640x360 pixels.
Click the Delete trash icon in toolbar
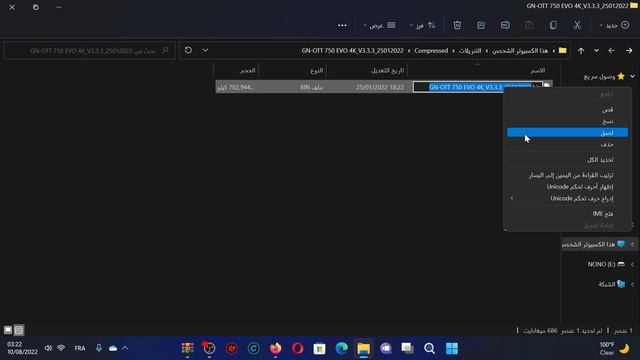point(457,25)
